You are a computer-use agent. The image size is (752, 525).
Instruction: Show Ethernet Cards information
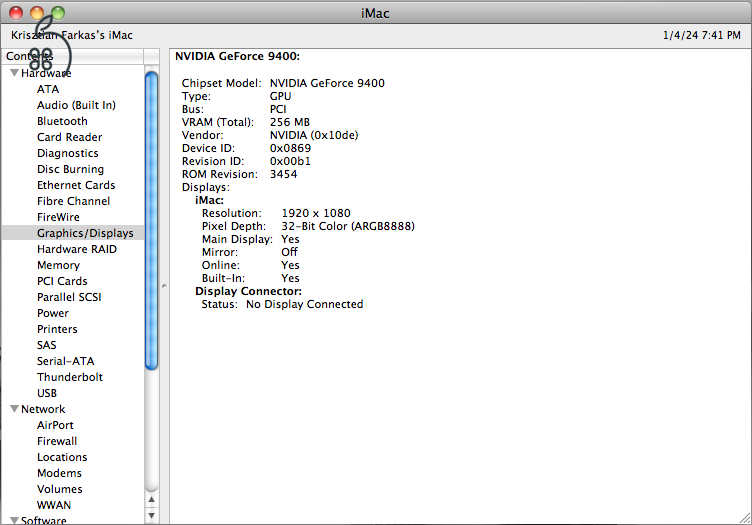click(x=76, y=185)
